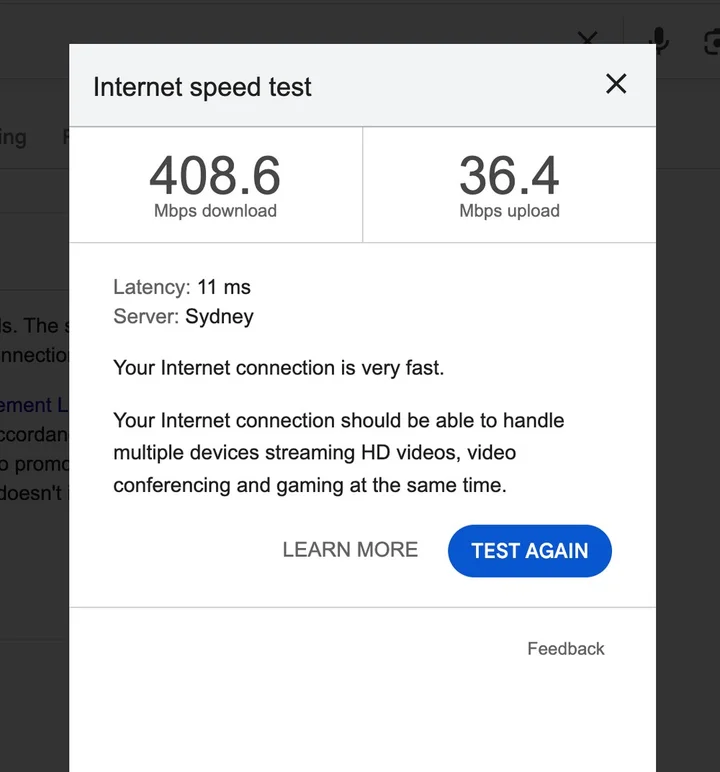The image size is (720, 772).
Task: Select the 408.6 download speed value
Action: tap(215, 175)
